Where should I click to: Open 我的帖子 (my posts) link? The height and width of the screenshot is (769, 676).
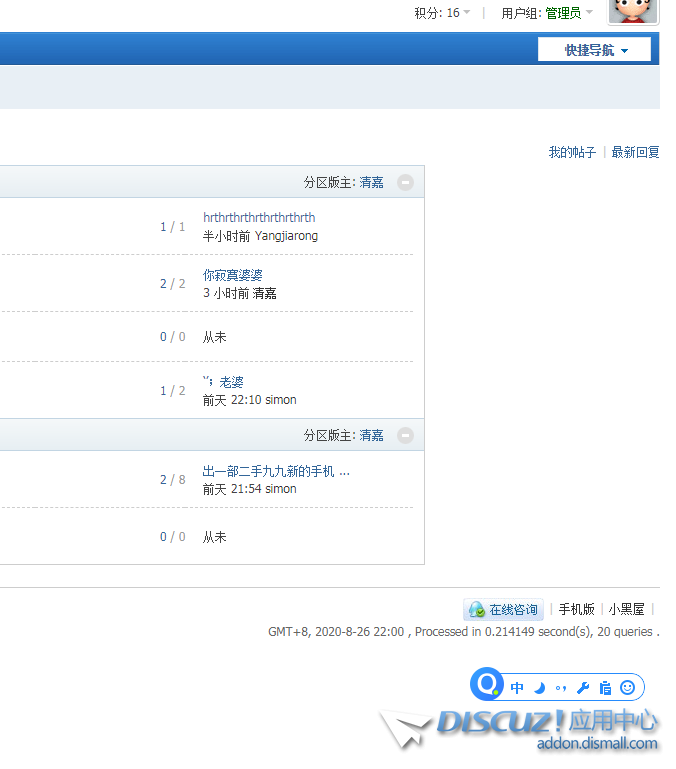[572, 152]
